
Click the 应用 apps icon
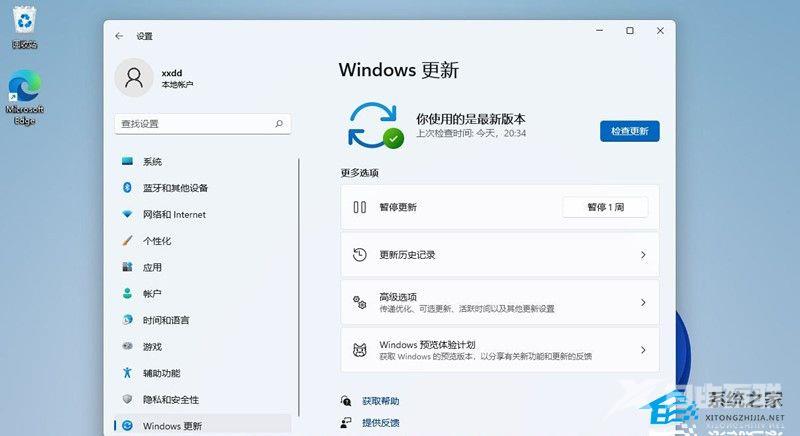click(x=128, y=267)
